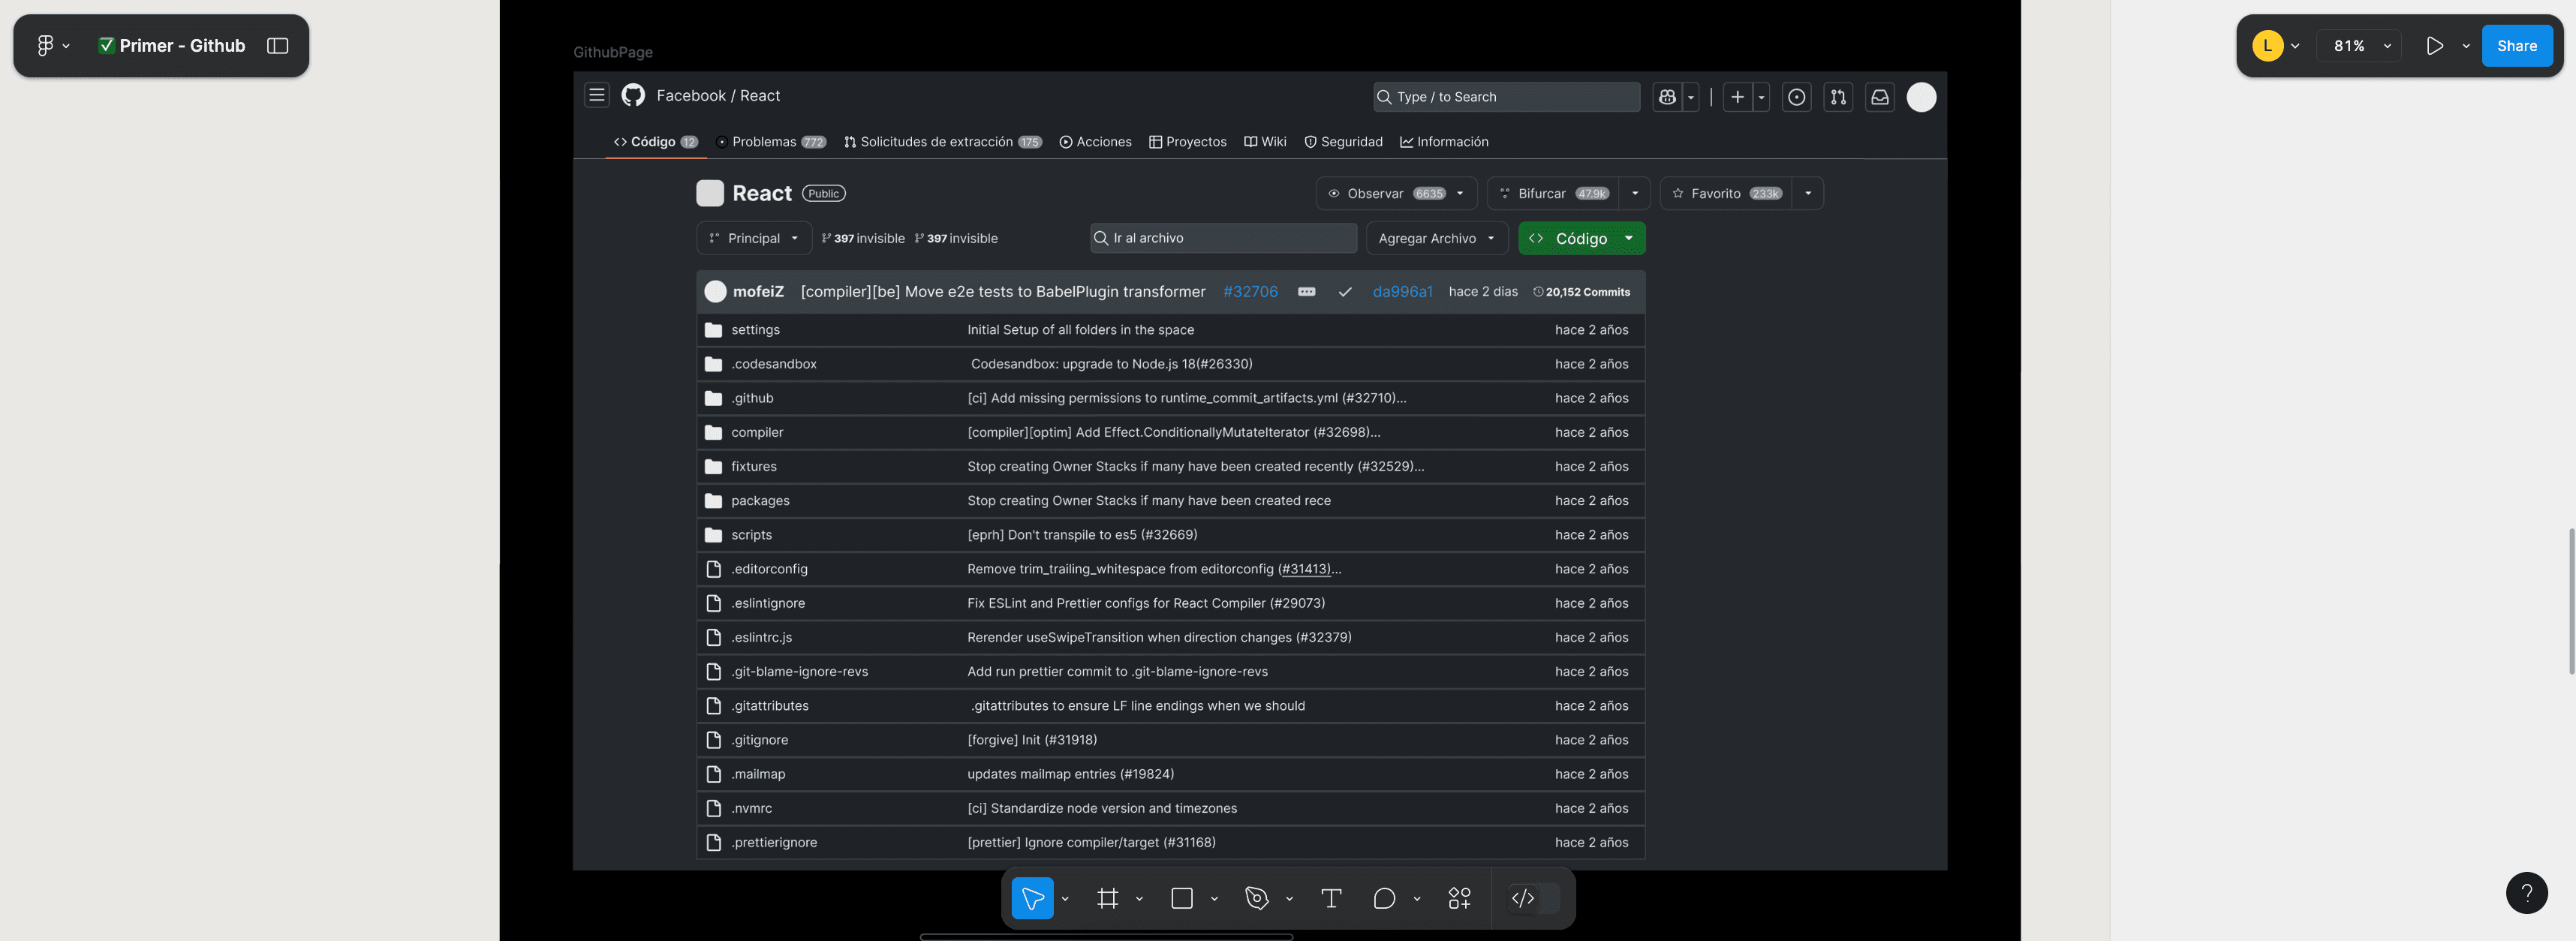Open the issues circle icon in header
This screenshot has height=941, width=2576.
[1797, 97]
